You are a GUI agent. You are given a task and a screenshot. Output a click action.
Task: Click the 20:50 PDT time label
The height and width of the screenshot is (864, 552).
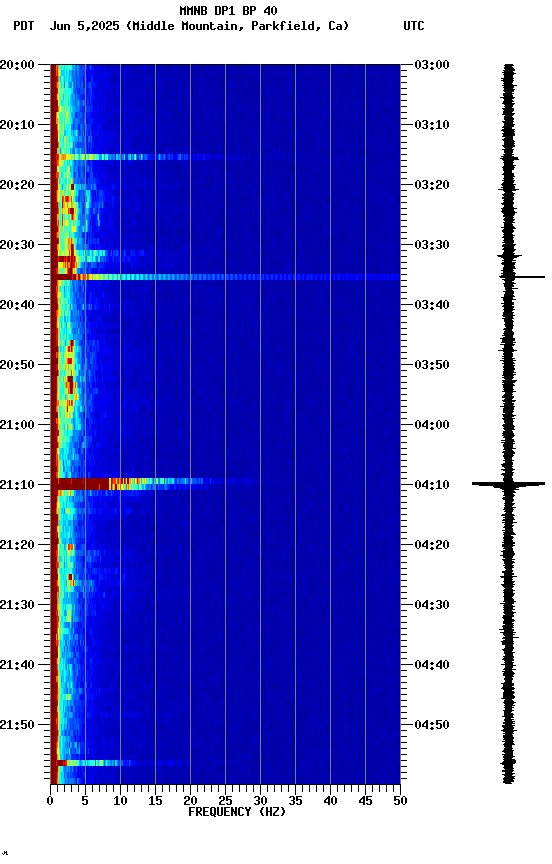(x=17, y=365)
